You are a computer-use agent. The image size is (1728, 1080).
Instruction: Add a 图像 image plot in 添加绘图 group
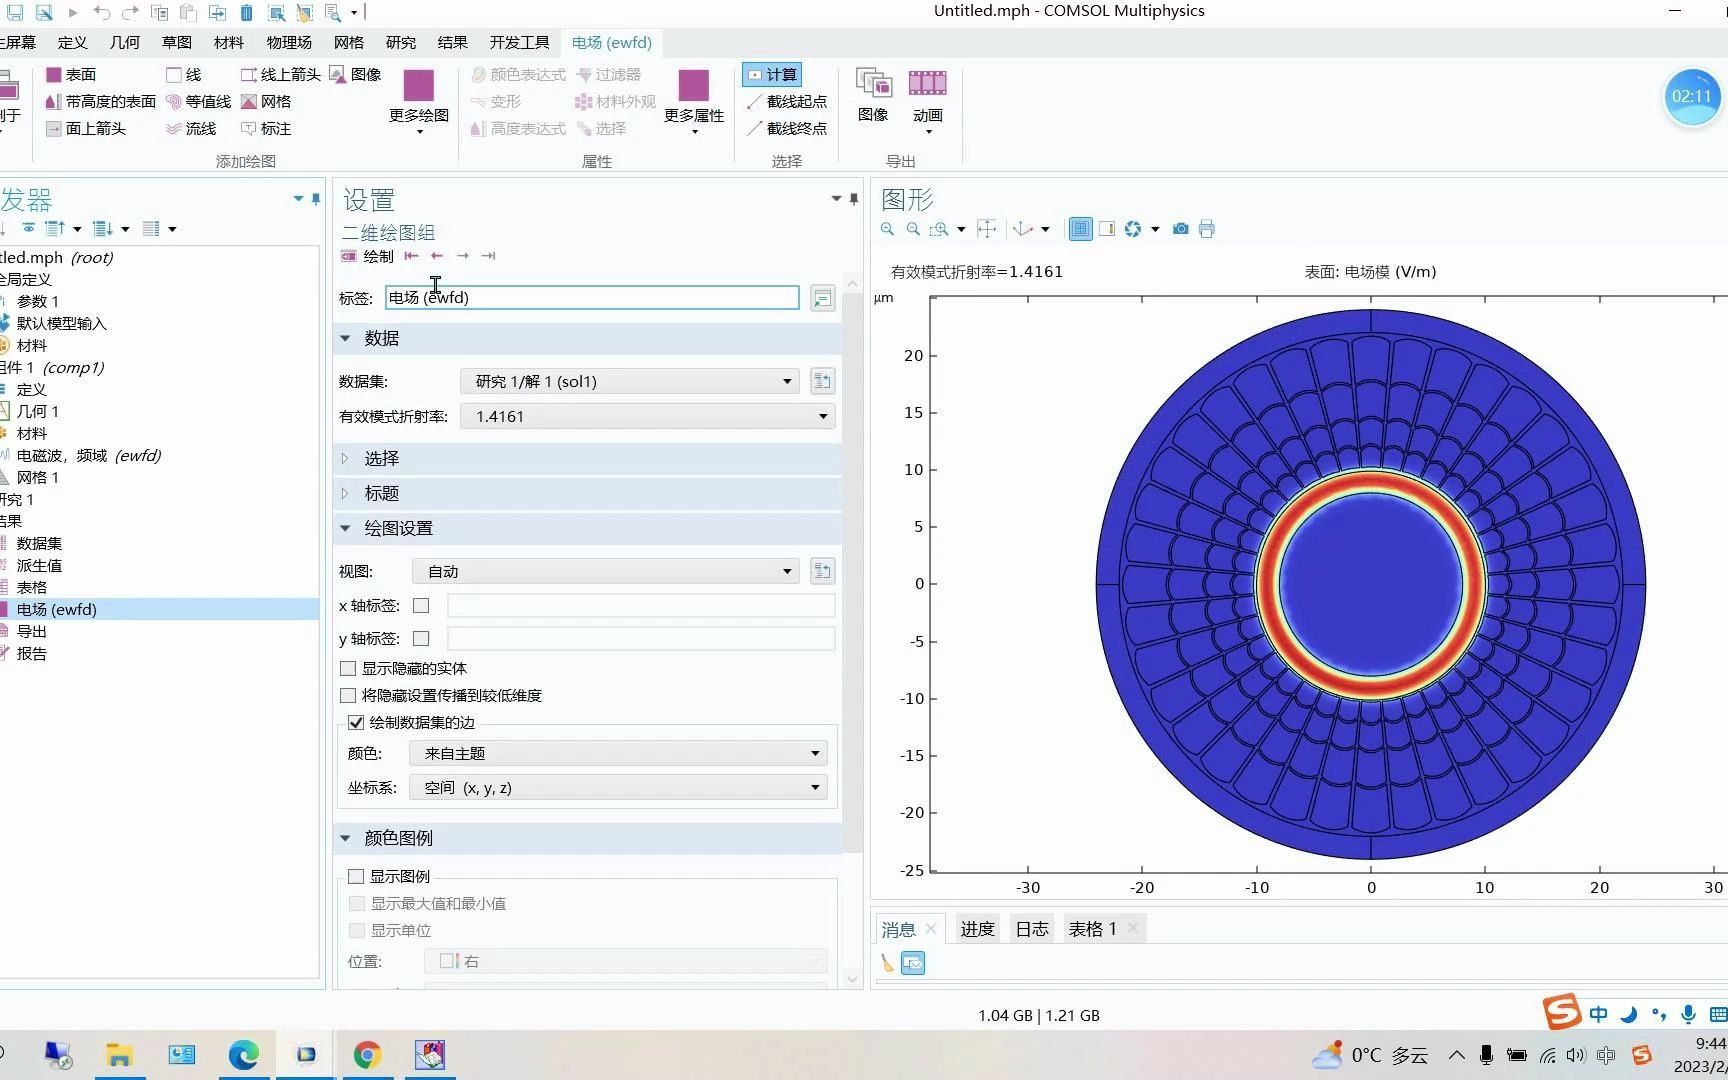click(355, 75)
